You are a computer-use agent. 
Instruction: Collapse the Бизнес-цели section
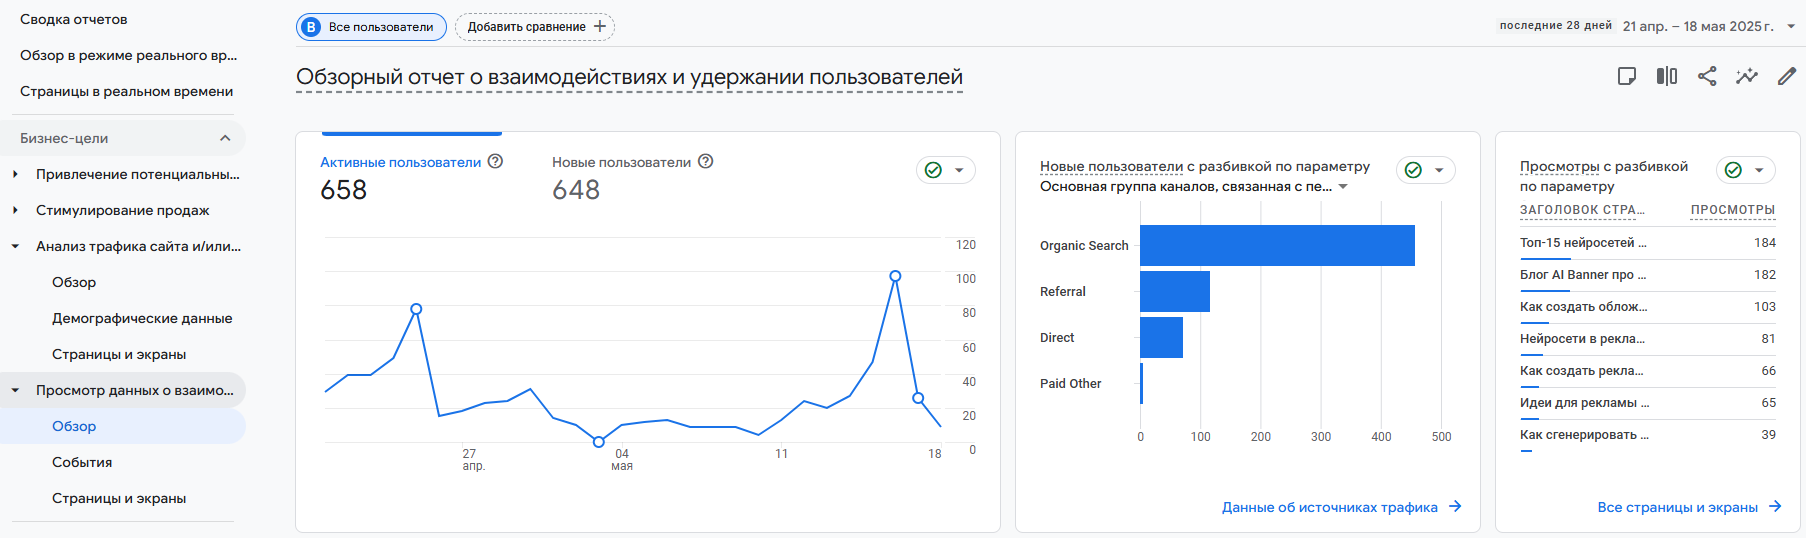click(x=225, y=138)
